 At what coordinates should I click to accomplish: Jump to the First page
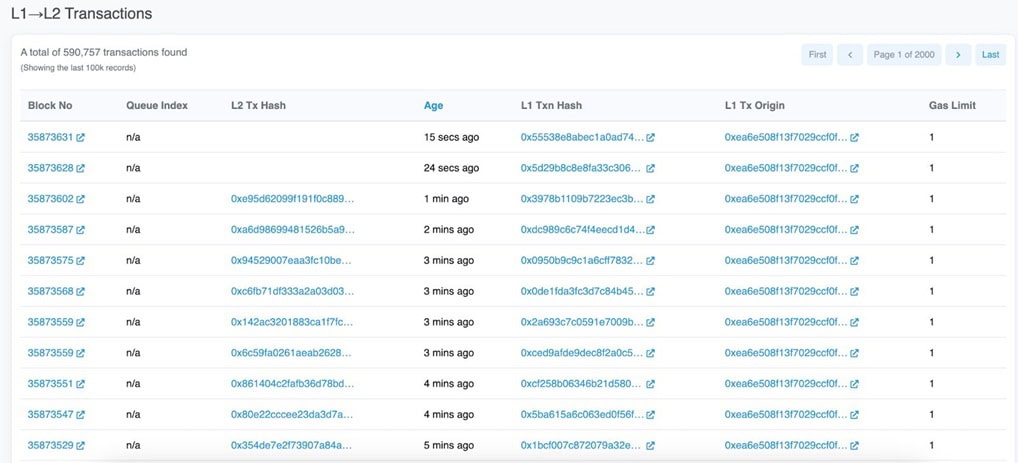(817, 55)
